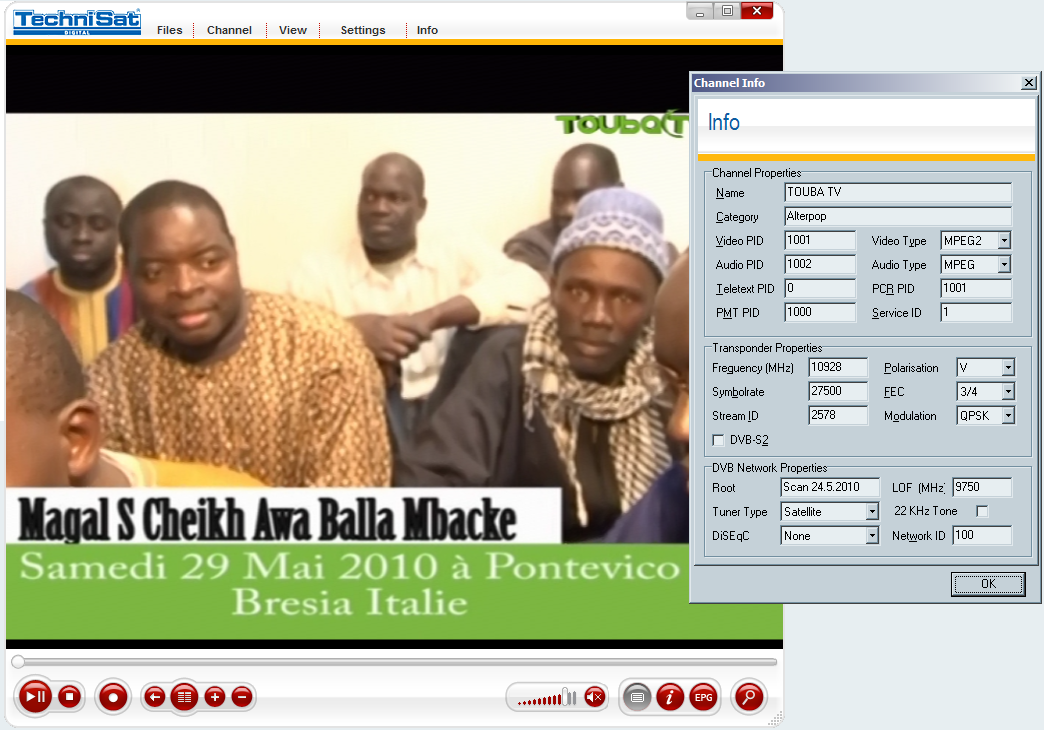This screenshot has width=1044, height=730.
Task: Click the Network ID field
Action: pos(982,536)
